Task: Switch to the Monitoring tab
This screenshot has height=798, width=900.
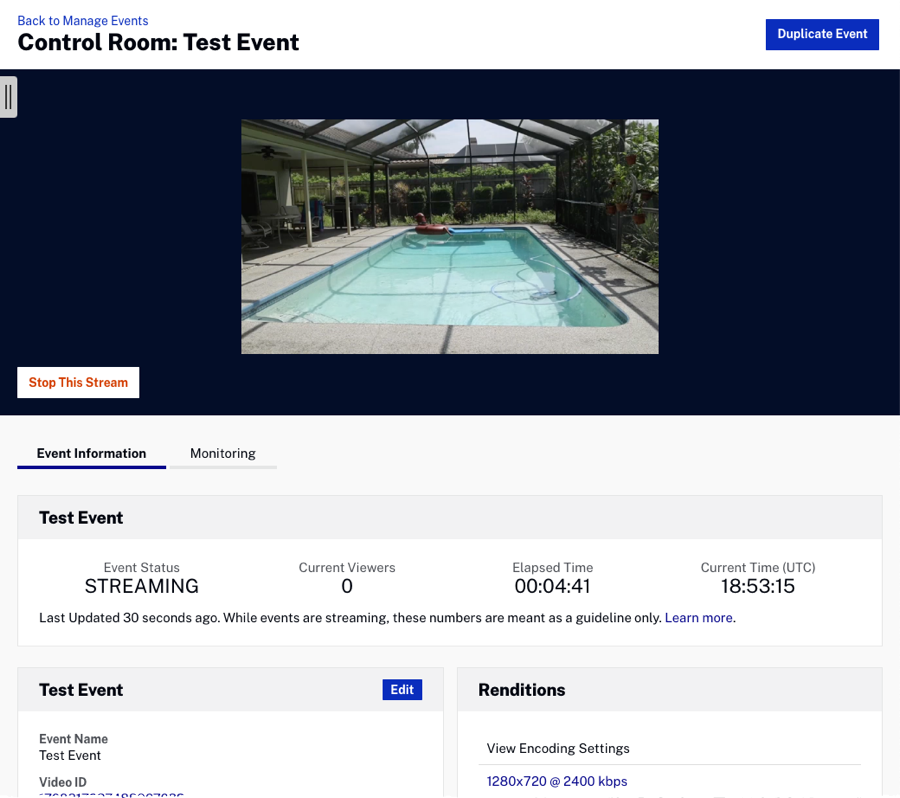Action: (x=222, y=453)
